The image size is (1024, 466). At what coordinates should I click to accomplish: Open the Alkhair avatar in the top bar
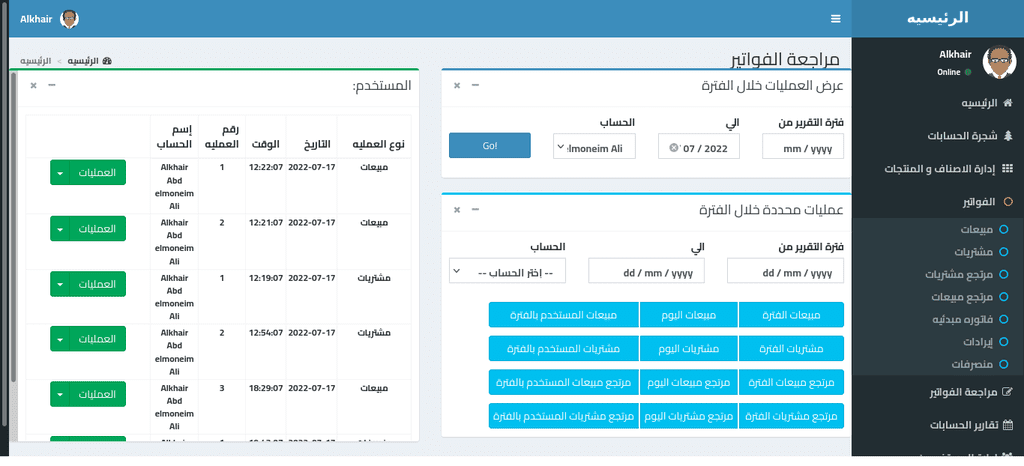coord(69,19)
